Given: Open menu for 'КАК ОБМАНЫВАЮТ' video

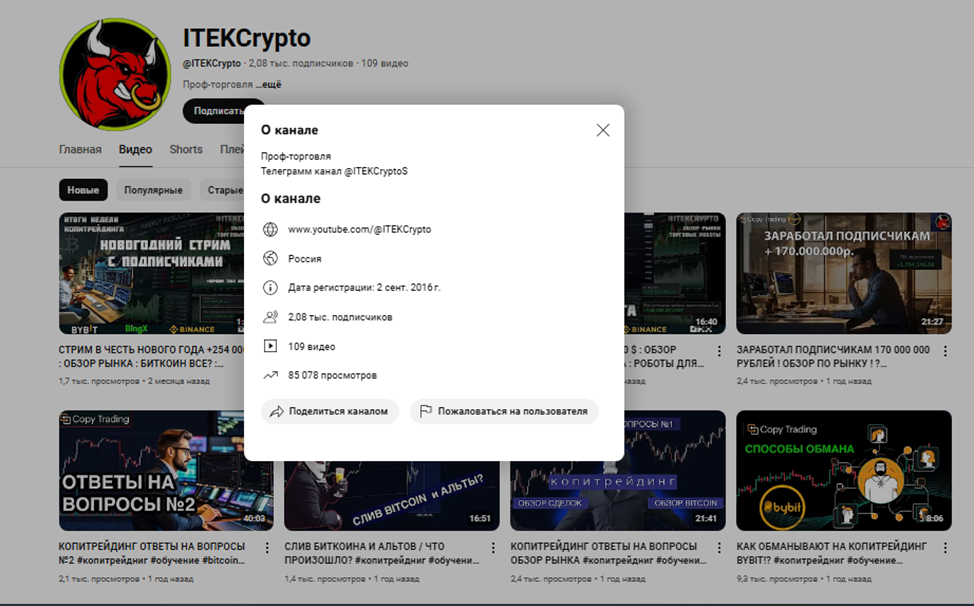Looking at the screenshot, I should (x=945, y=548).
